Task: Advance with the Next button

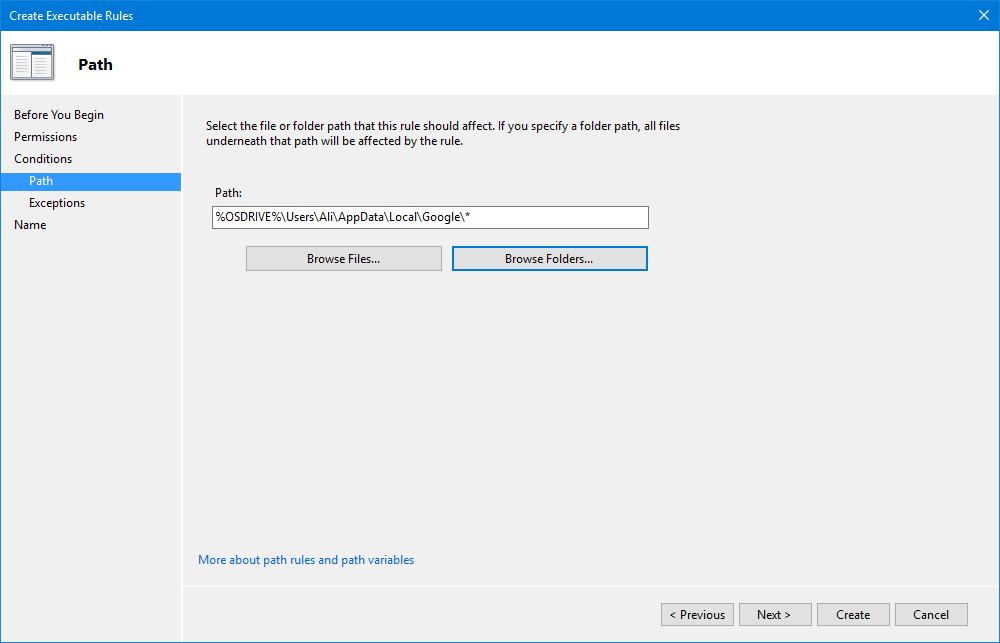Action: click(774, 615)
